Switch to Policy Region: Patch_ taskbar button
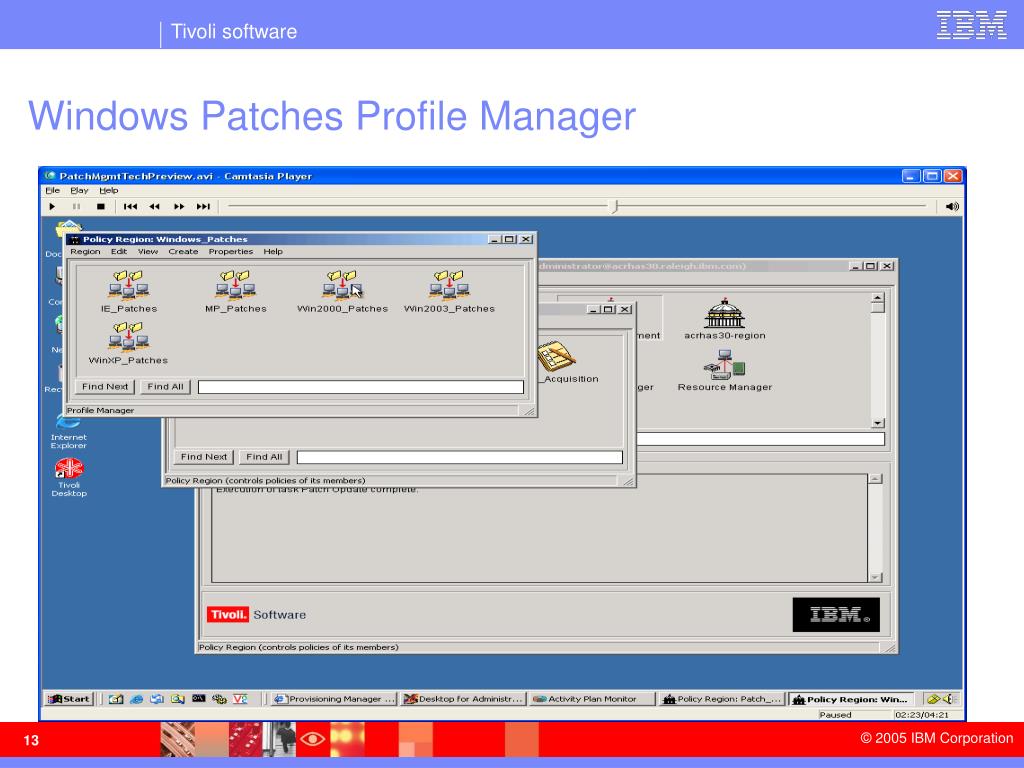Viewport: 1024px width, 768px height. pos(721,699)
